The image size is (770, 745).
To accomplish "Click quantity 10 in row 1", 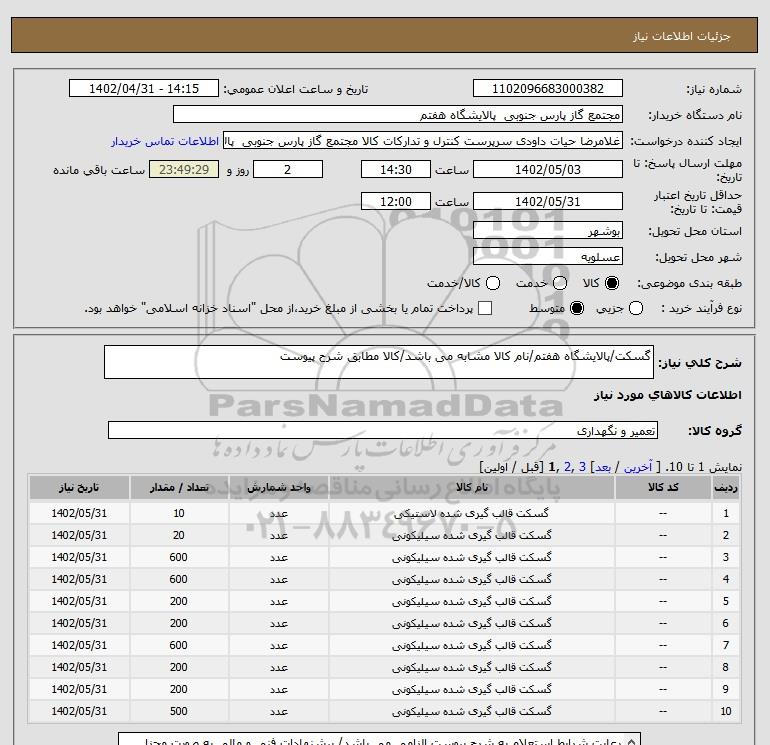I will (179, 513).
